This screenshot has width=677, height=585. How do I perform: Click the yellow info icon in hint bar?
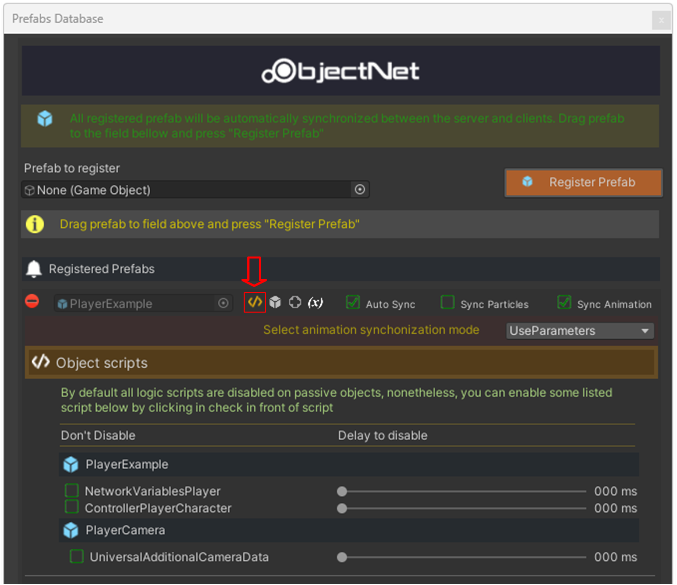coord(35,224)
